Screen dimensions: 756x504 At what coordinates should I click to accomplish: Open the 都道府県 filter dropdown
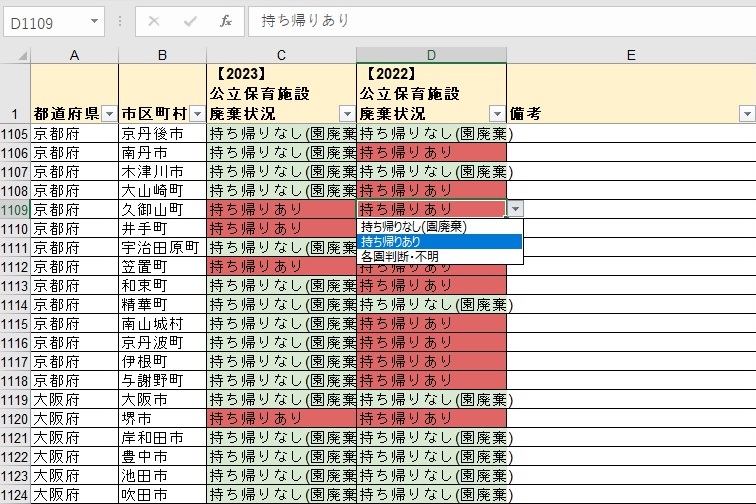pos(110,114)
